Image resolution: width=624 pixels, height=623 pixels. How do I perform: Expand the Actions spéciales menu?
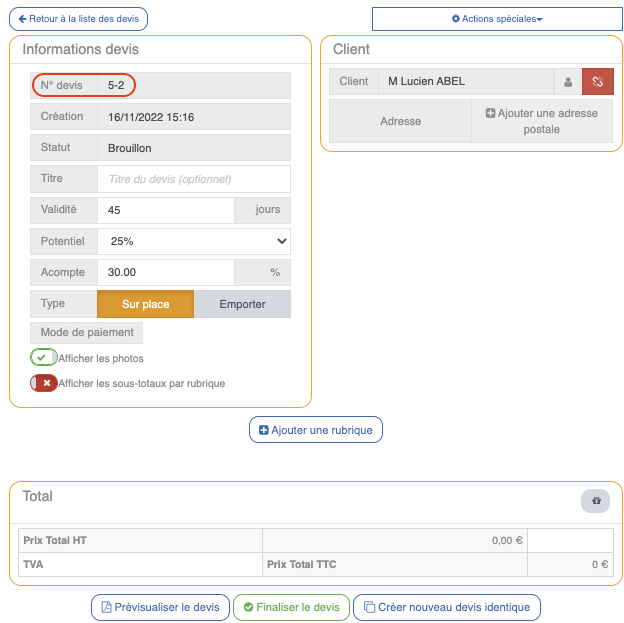click(496, 19)
